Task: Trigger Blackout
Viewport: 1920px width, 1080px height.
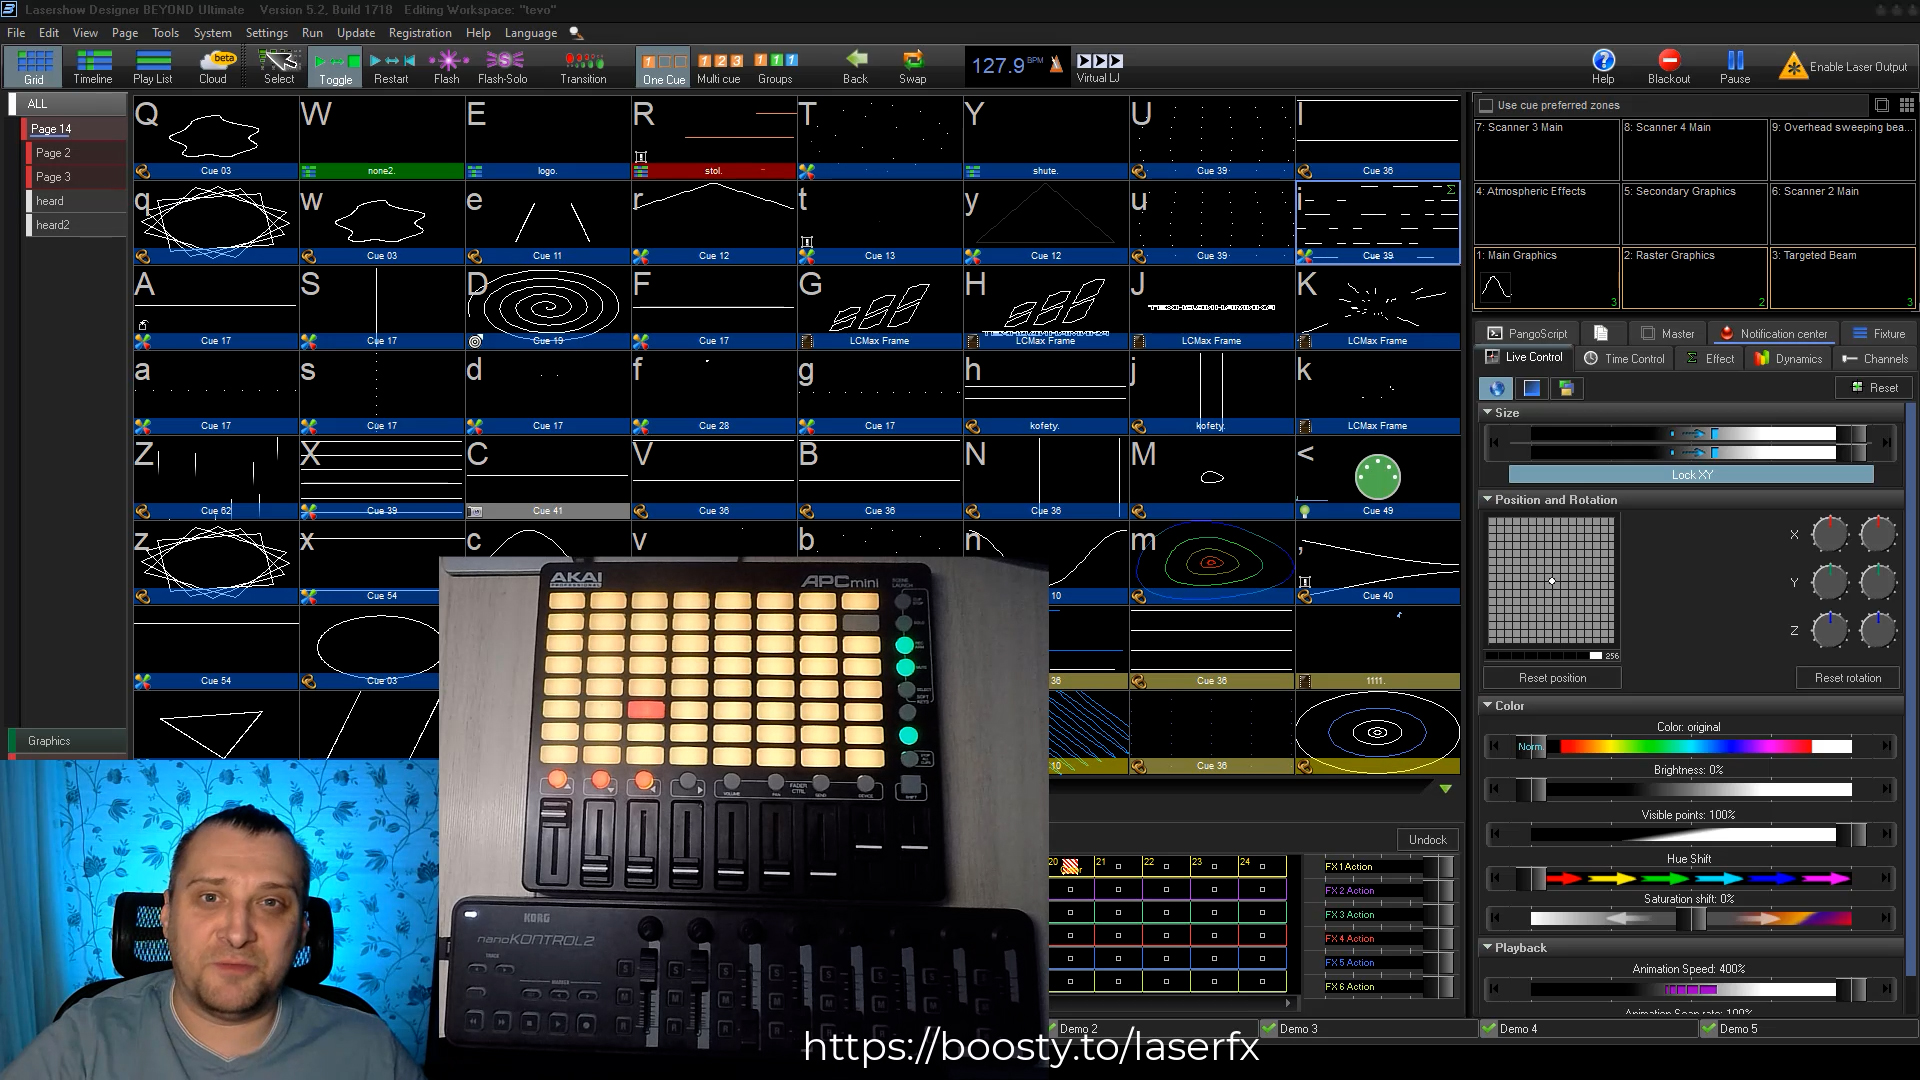Action: pyautogui.click(x=1669, y=67)
